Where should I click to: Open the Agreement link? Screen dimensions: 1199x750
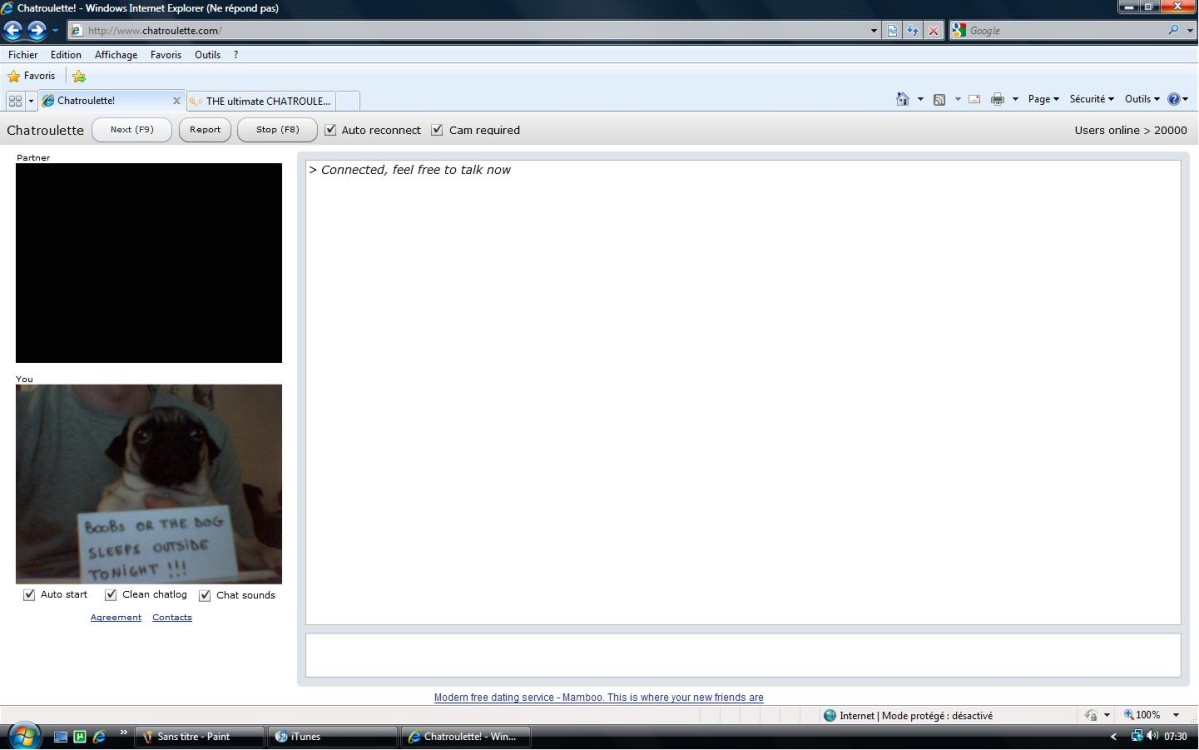click(116, 618)
